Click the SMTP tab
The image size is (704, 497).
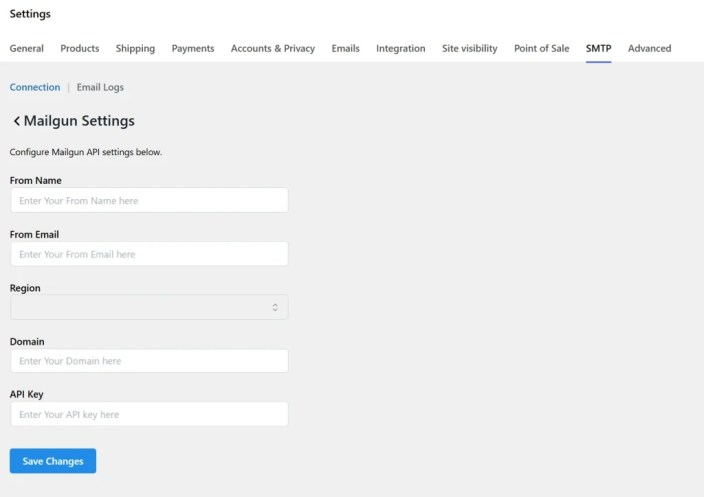[x=598, y=48]
